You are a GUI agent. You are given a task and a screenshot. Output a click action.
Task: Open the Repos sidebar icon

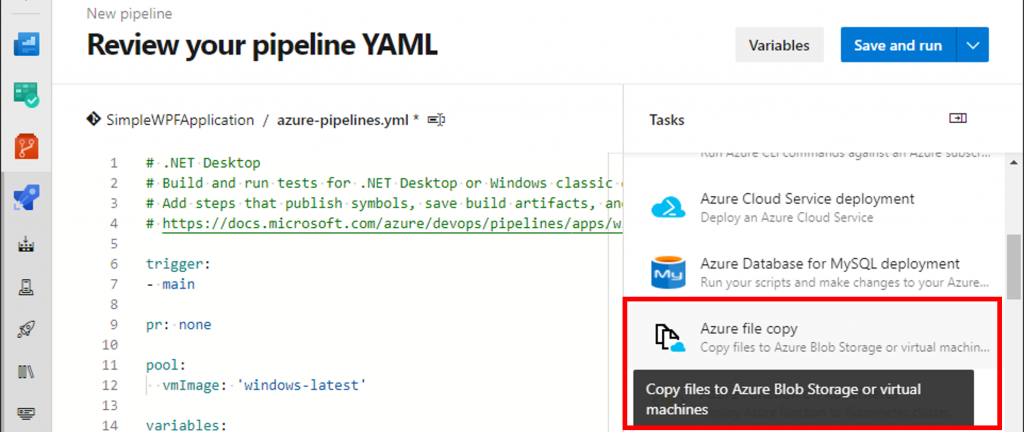click(27, 146)
